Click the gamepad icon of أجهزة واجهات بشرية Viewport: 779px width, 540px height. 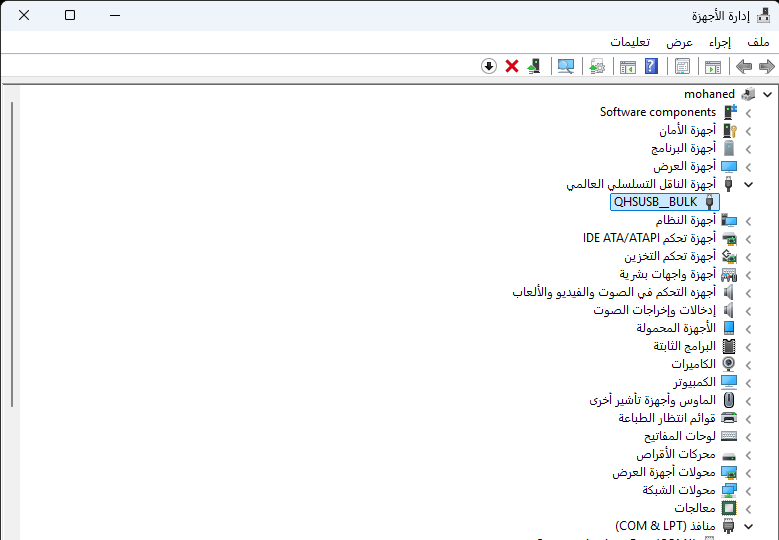(x=729, y=274)
